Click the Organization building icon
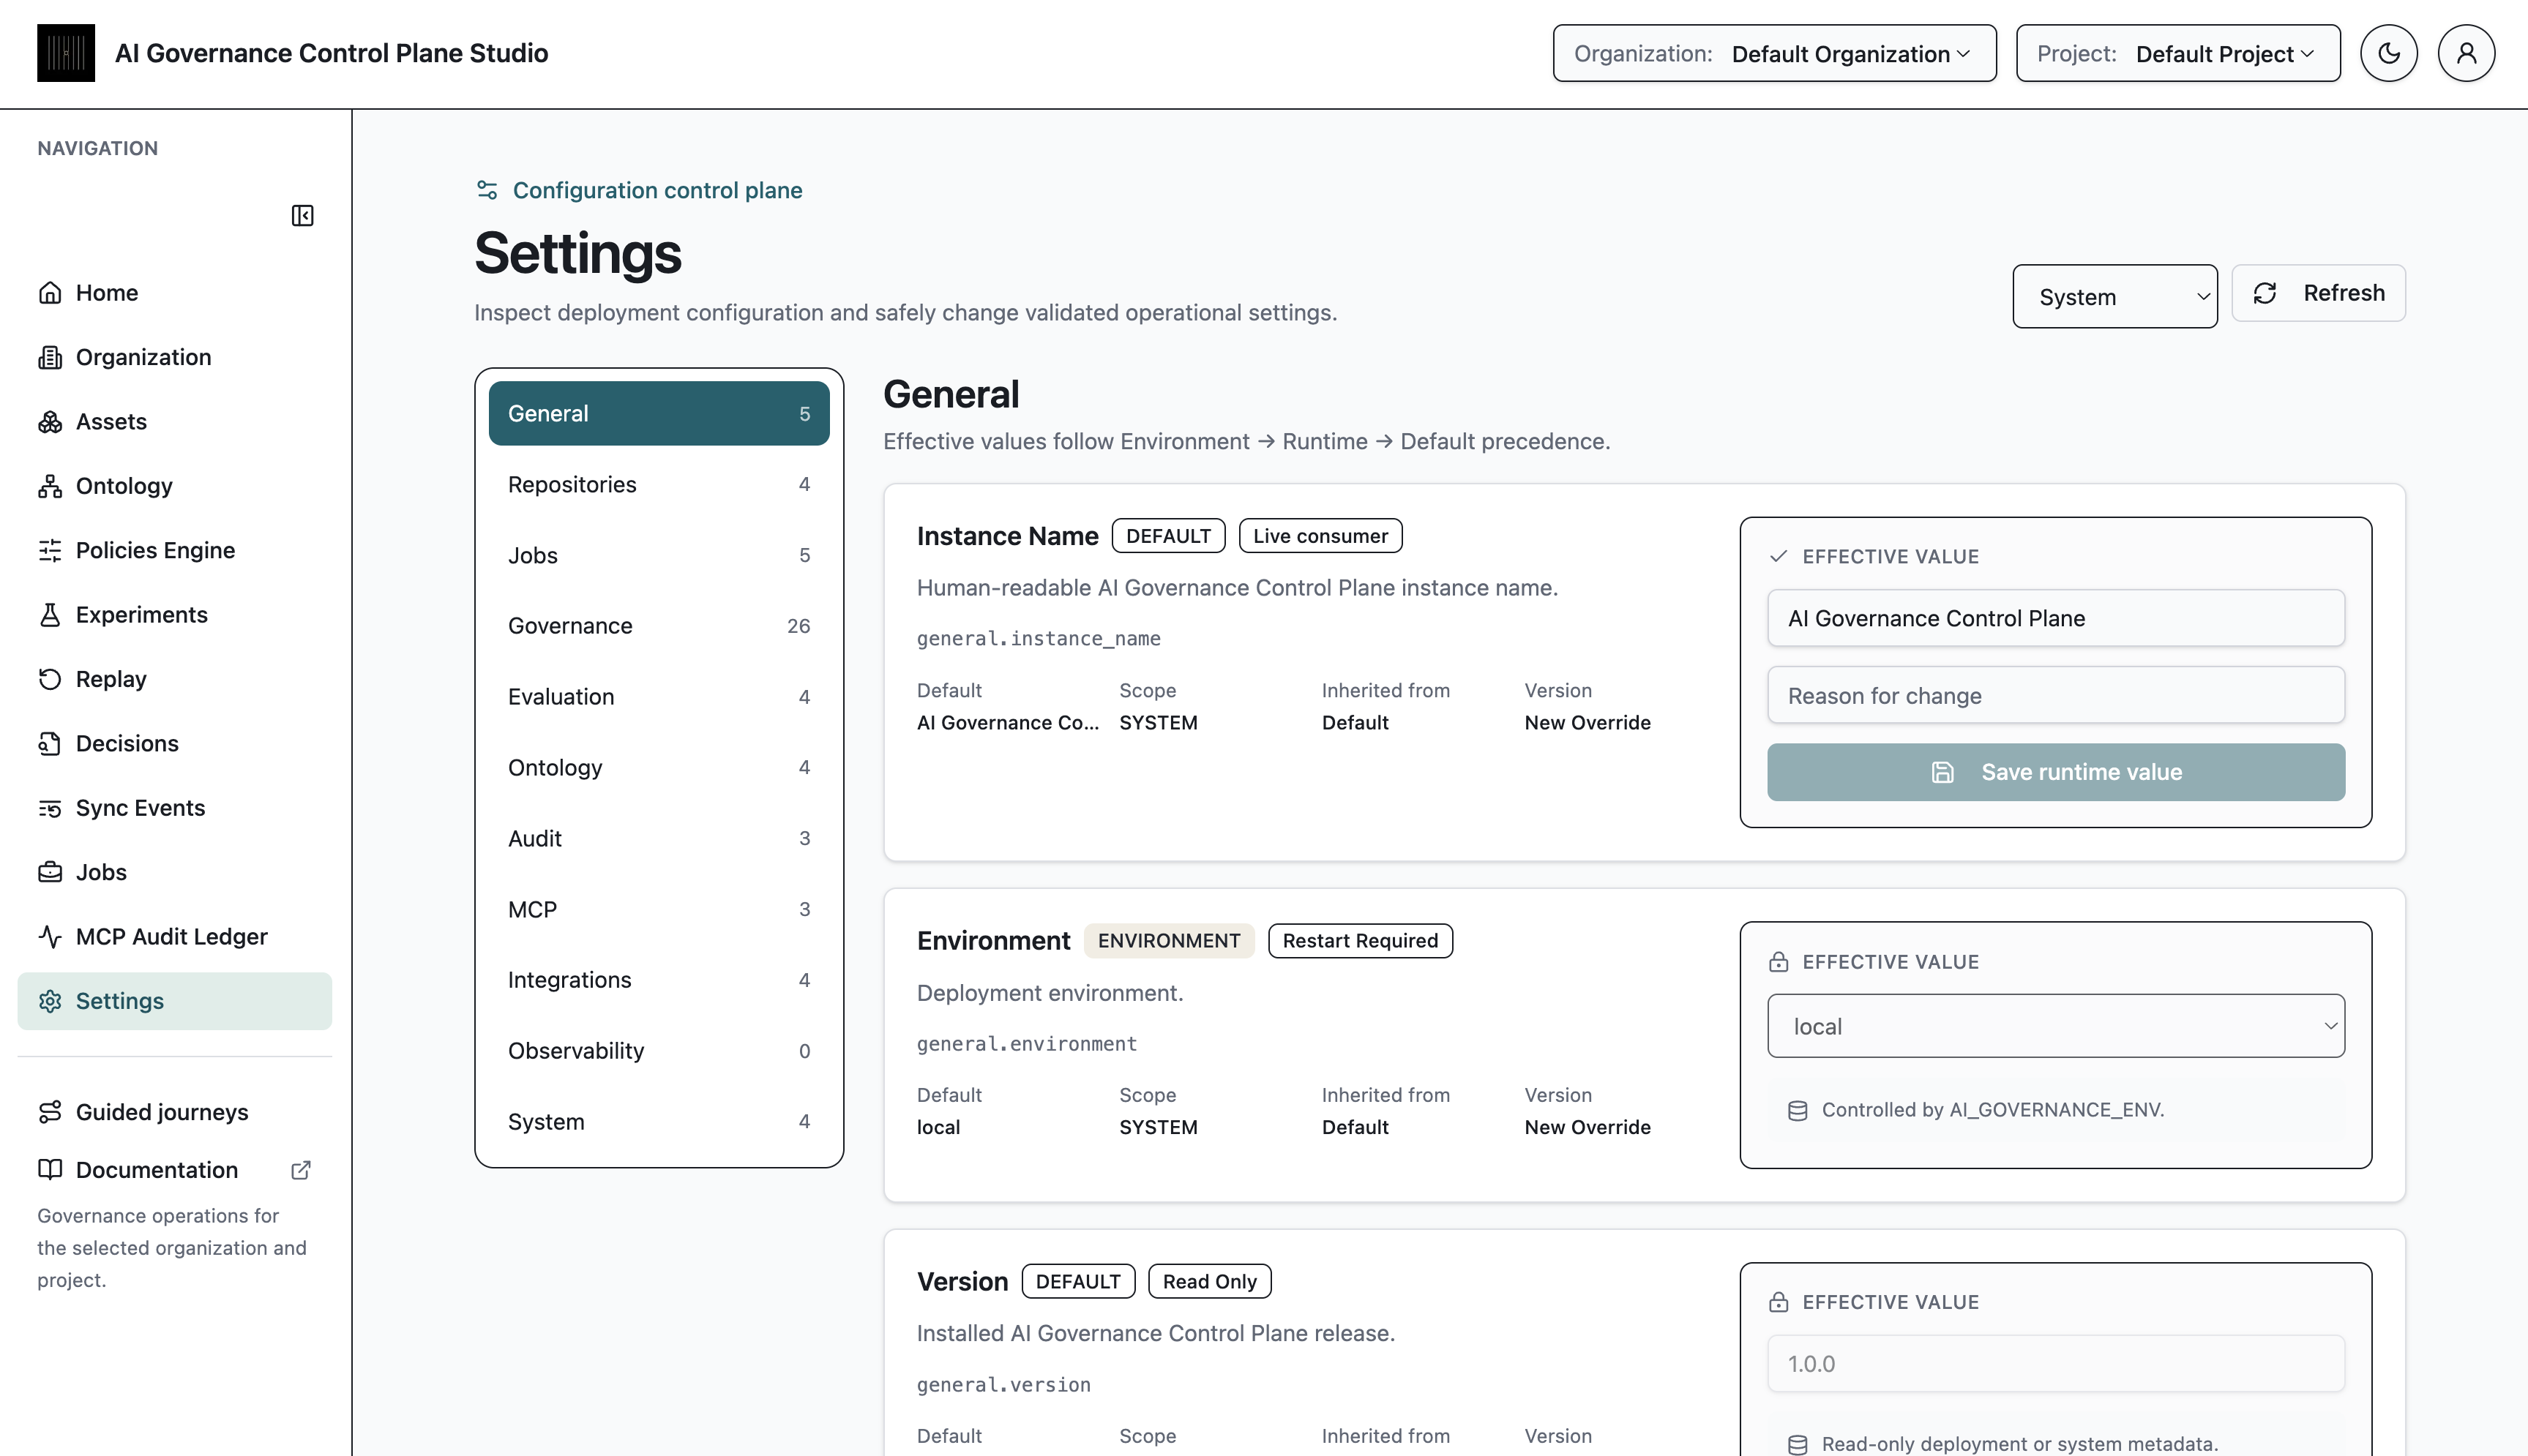 pyautogui.click(x=50, y=357)
